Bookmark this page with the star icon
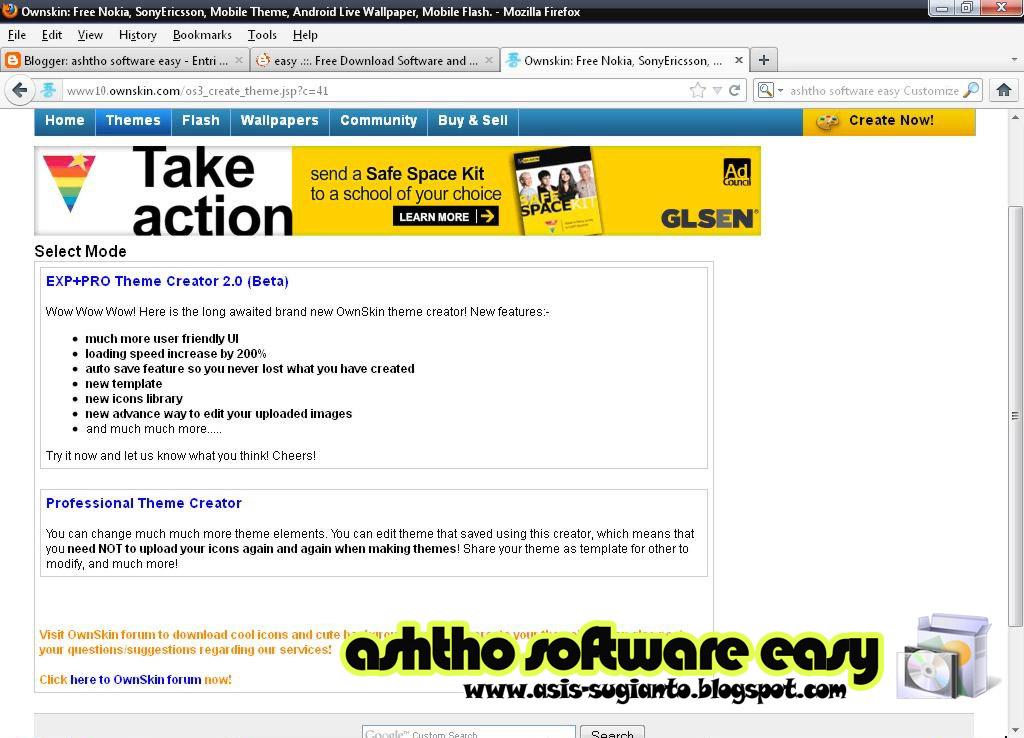 click(x=698, y=90)
